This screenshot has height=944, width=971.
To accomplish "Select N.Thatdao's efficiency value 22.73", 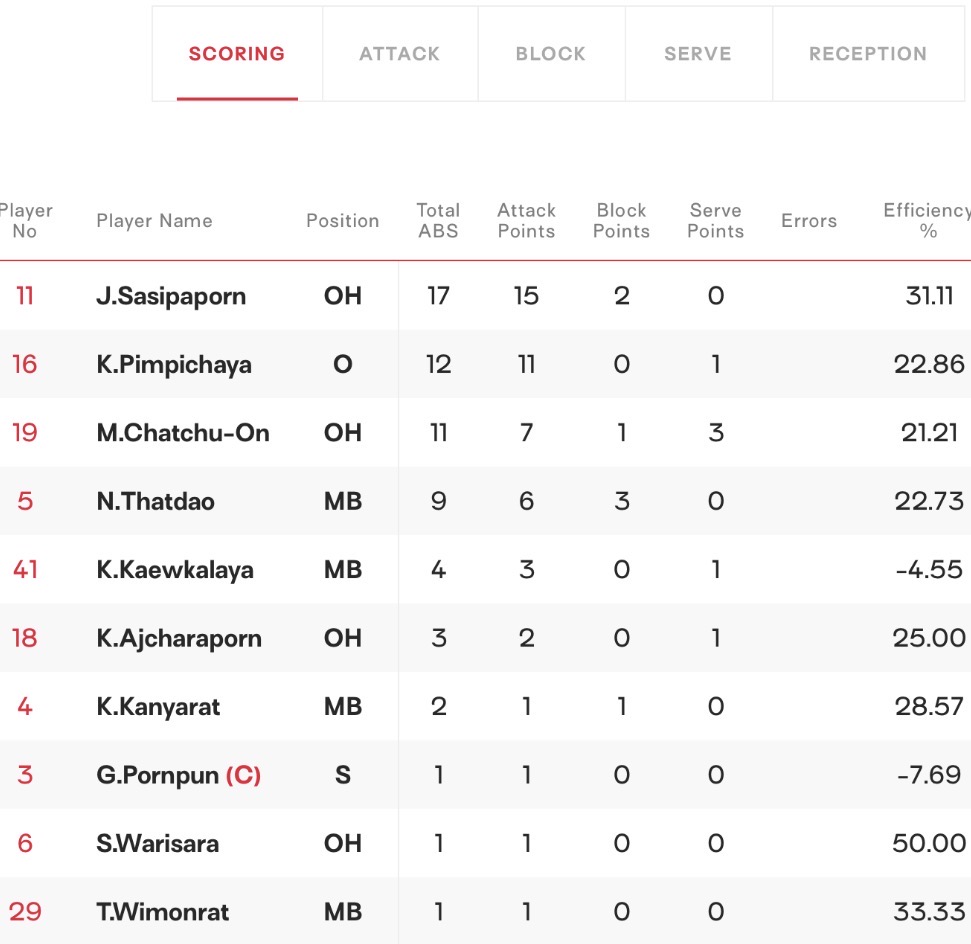I will 929,501.
